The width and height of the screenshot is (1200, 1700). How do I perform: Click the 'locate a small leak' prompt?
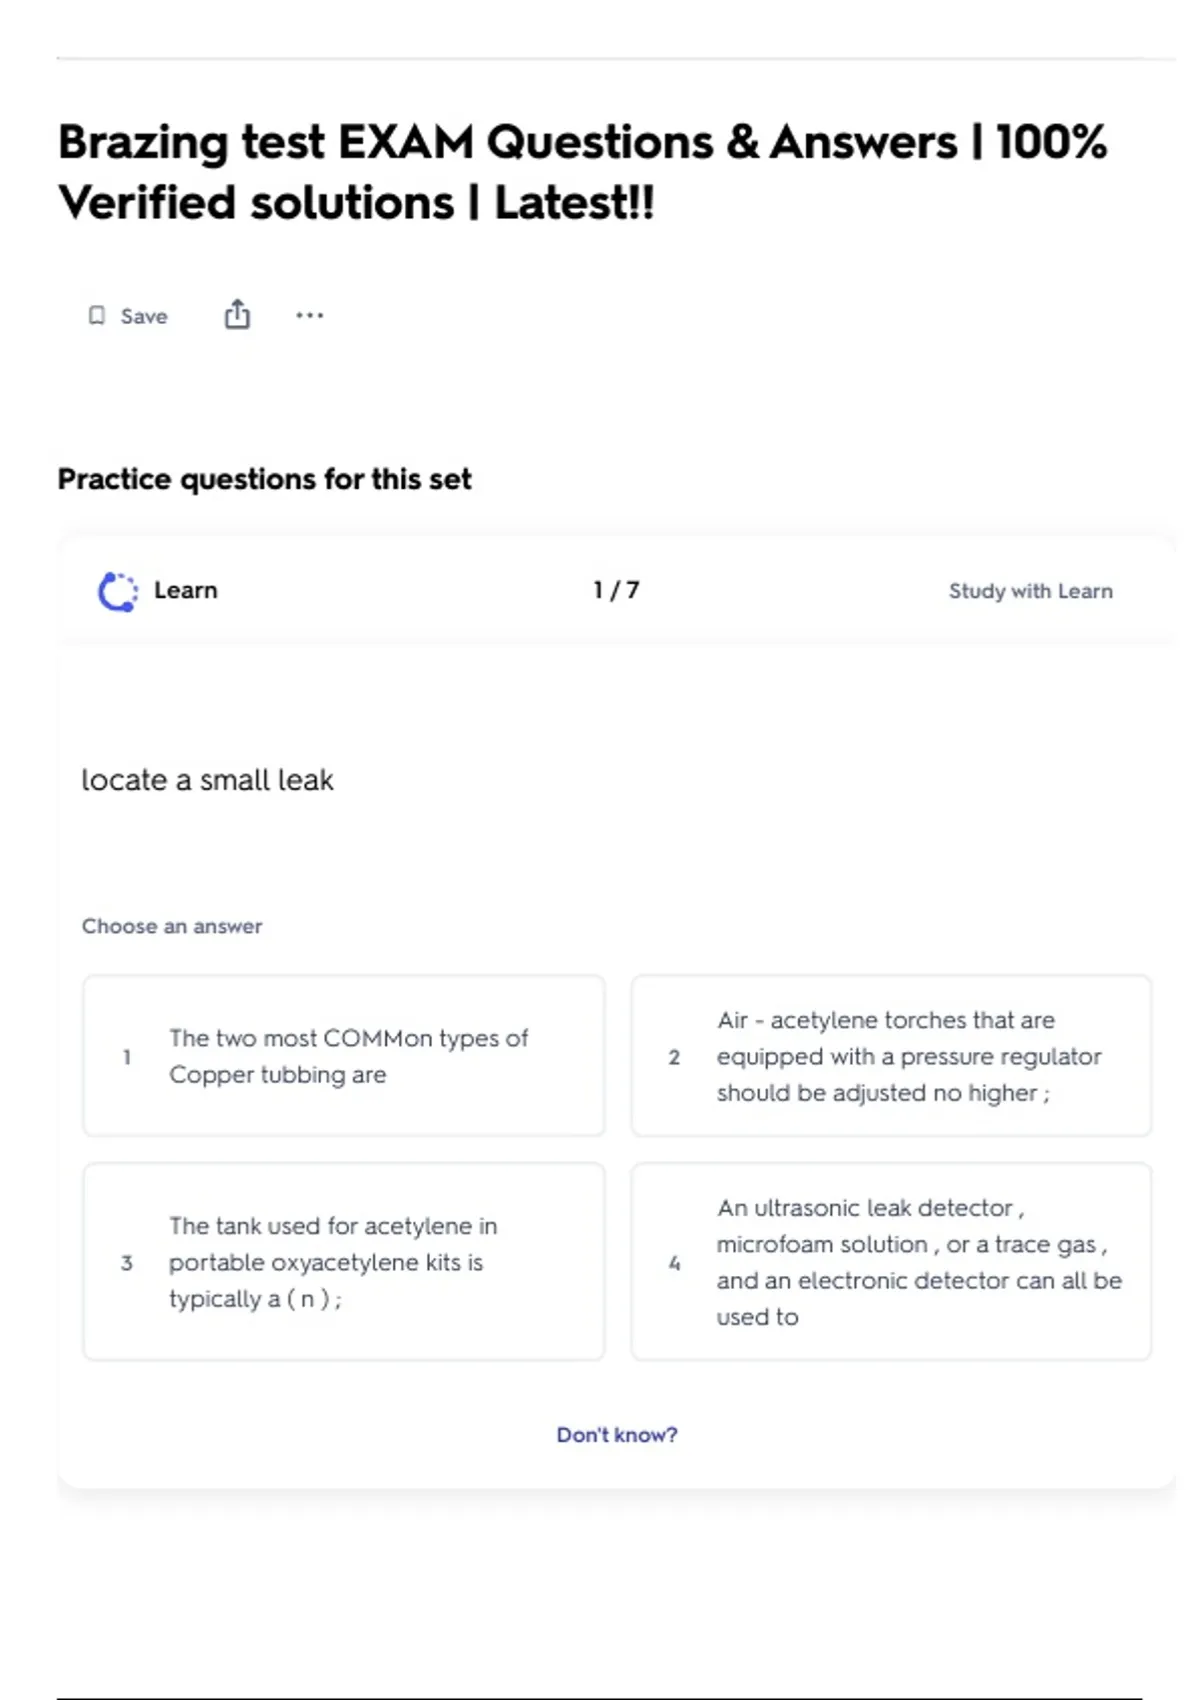[208, 780]
